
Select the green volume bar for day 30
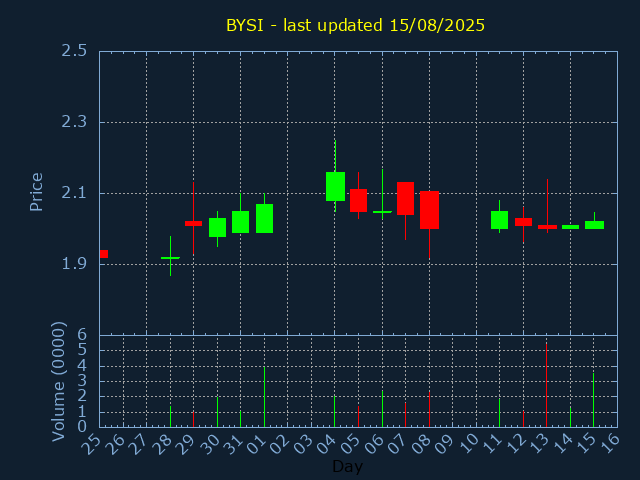[x=218, y=412]
